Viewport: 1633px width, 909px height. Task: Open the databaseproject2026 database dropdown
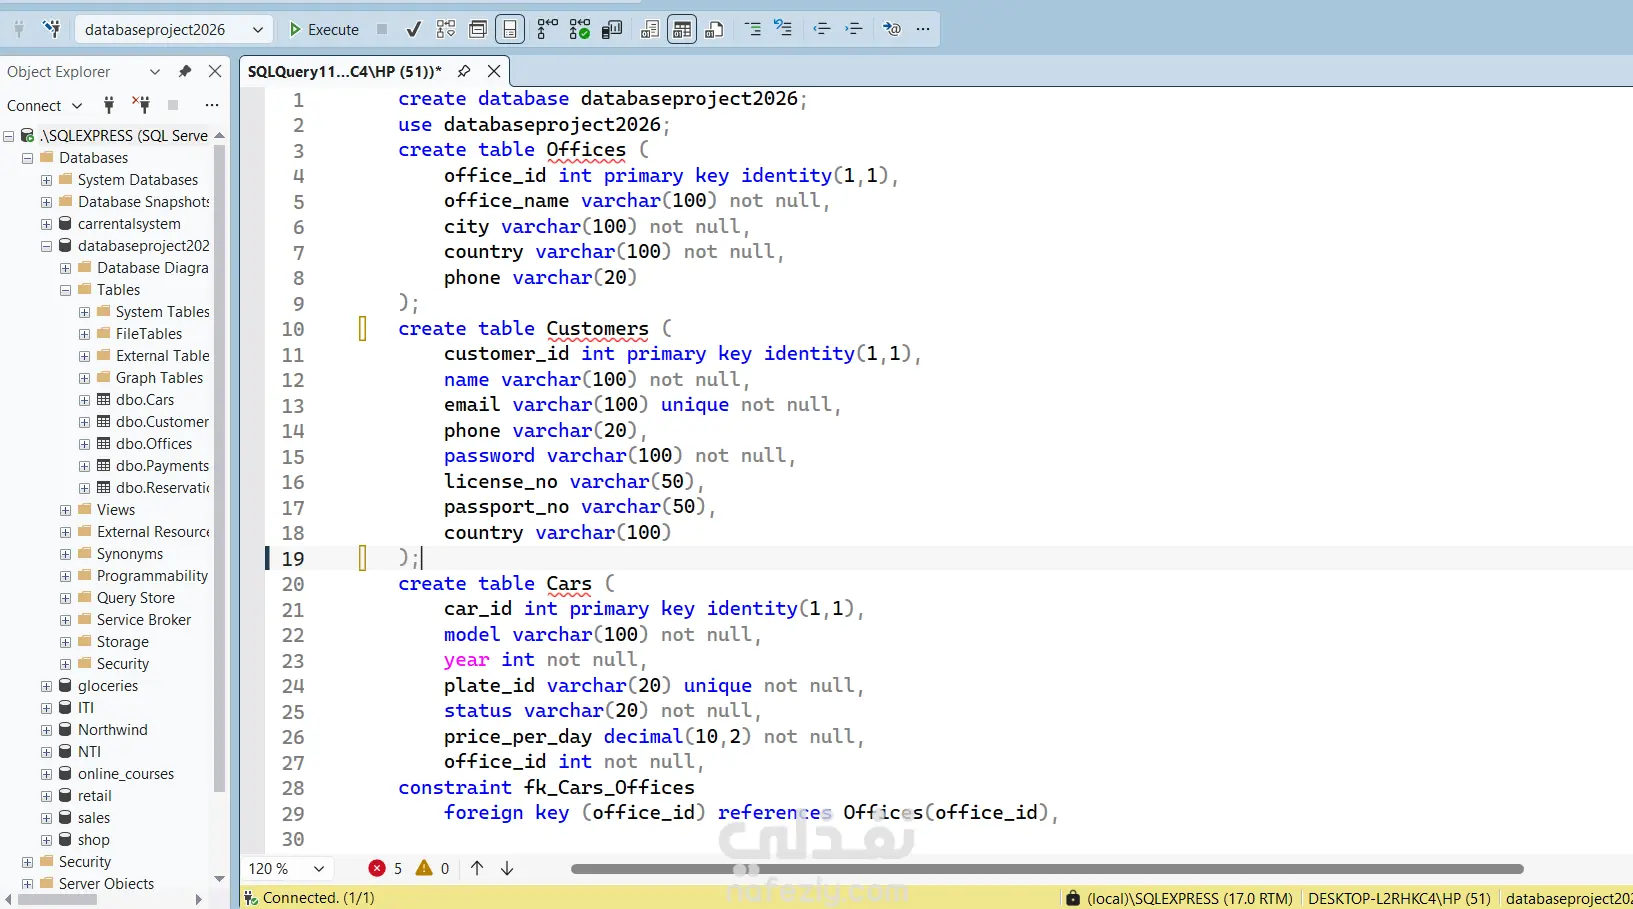coord(173,29)
